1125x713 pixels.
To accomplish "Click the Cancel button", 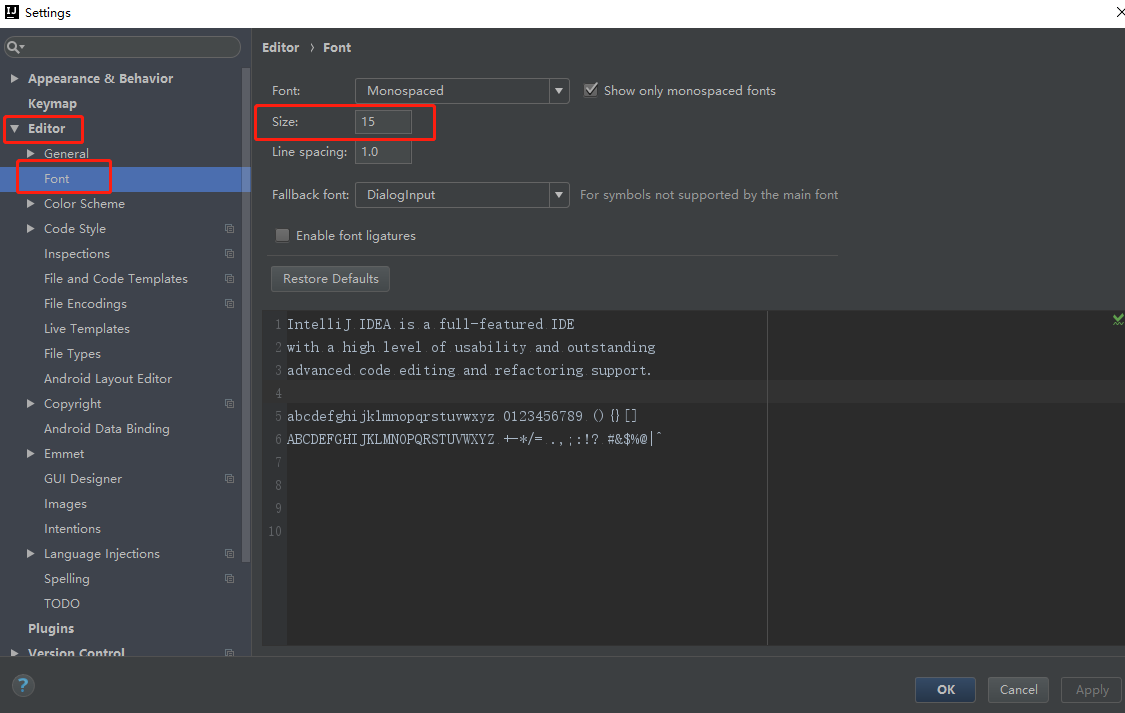I will [1018, 690].
